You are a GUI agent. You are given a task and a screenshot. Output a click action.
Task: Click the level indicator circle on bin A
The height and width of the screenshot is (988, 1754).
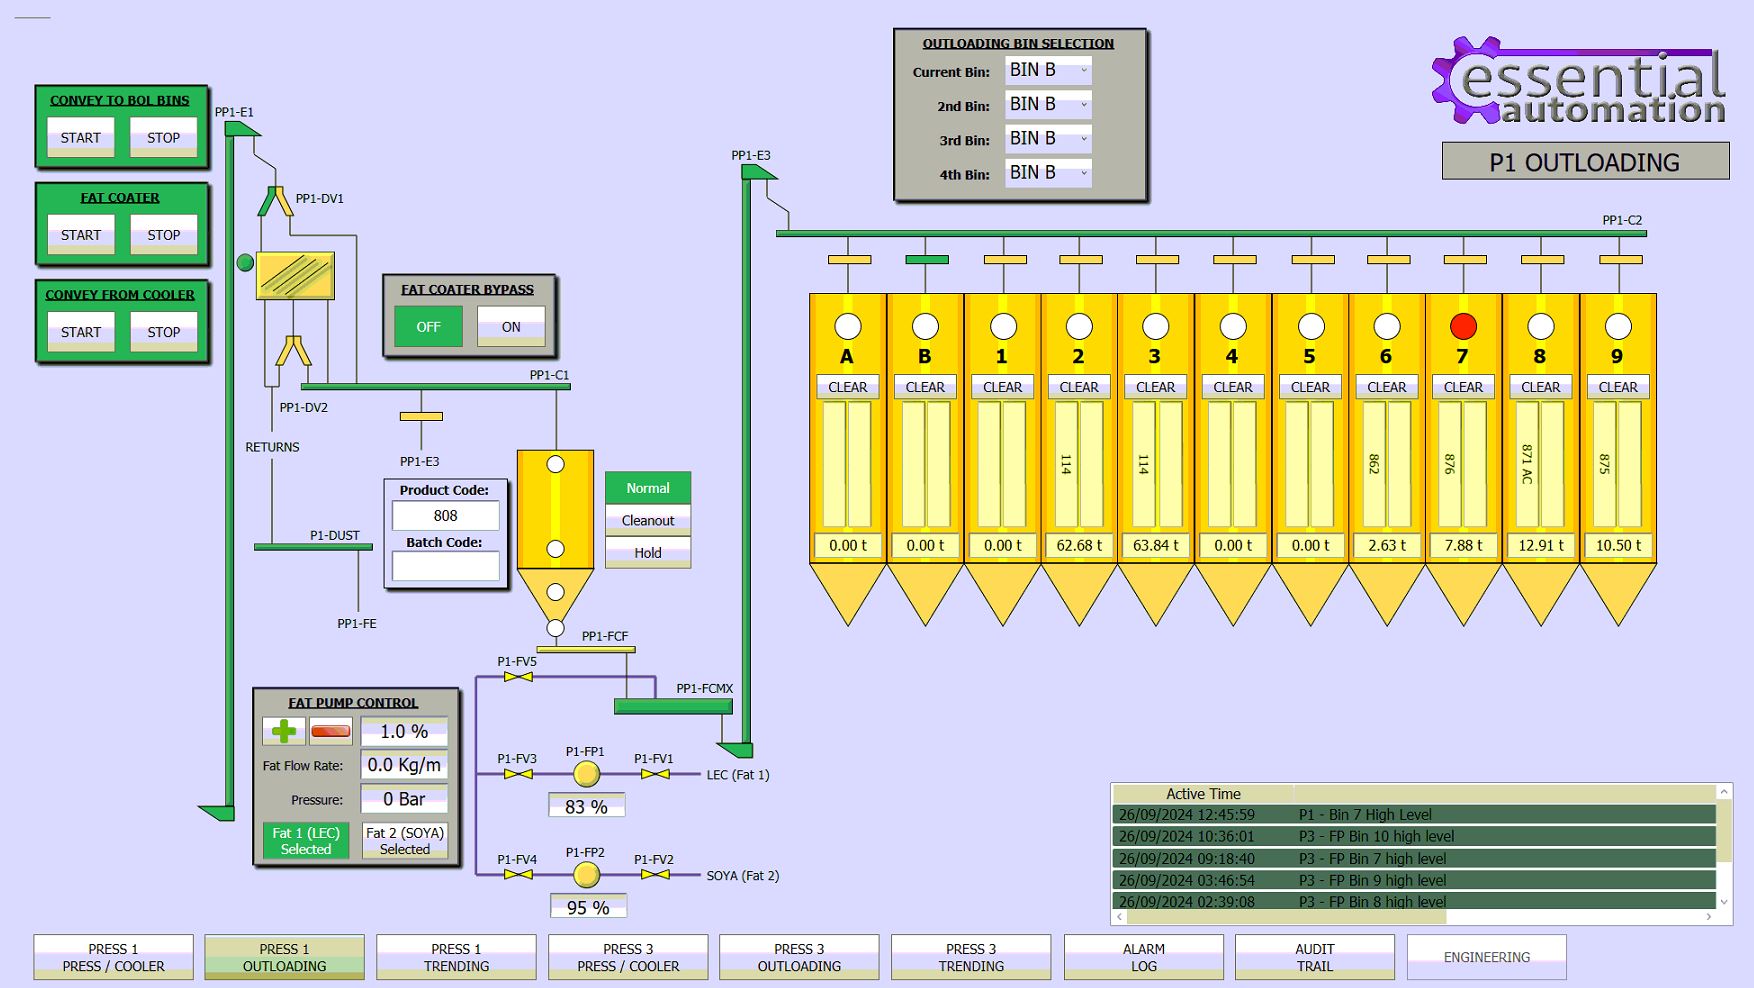848,326
